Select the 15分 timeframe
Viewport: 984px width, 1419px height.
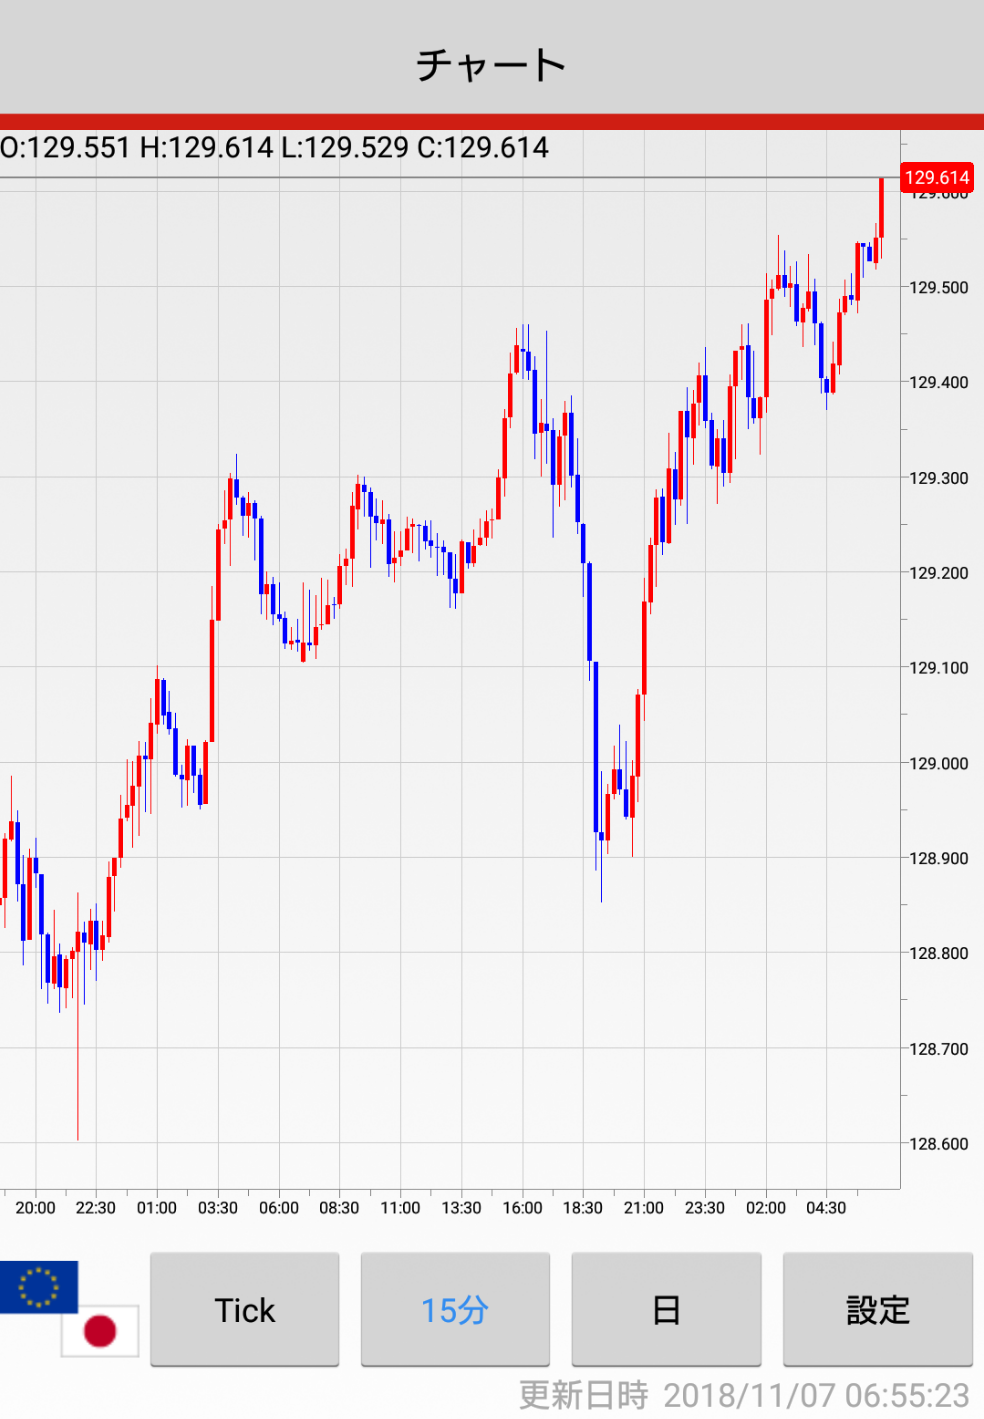coord(455,1309)
